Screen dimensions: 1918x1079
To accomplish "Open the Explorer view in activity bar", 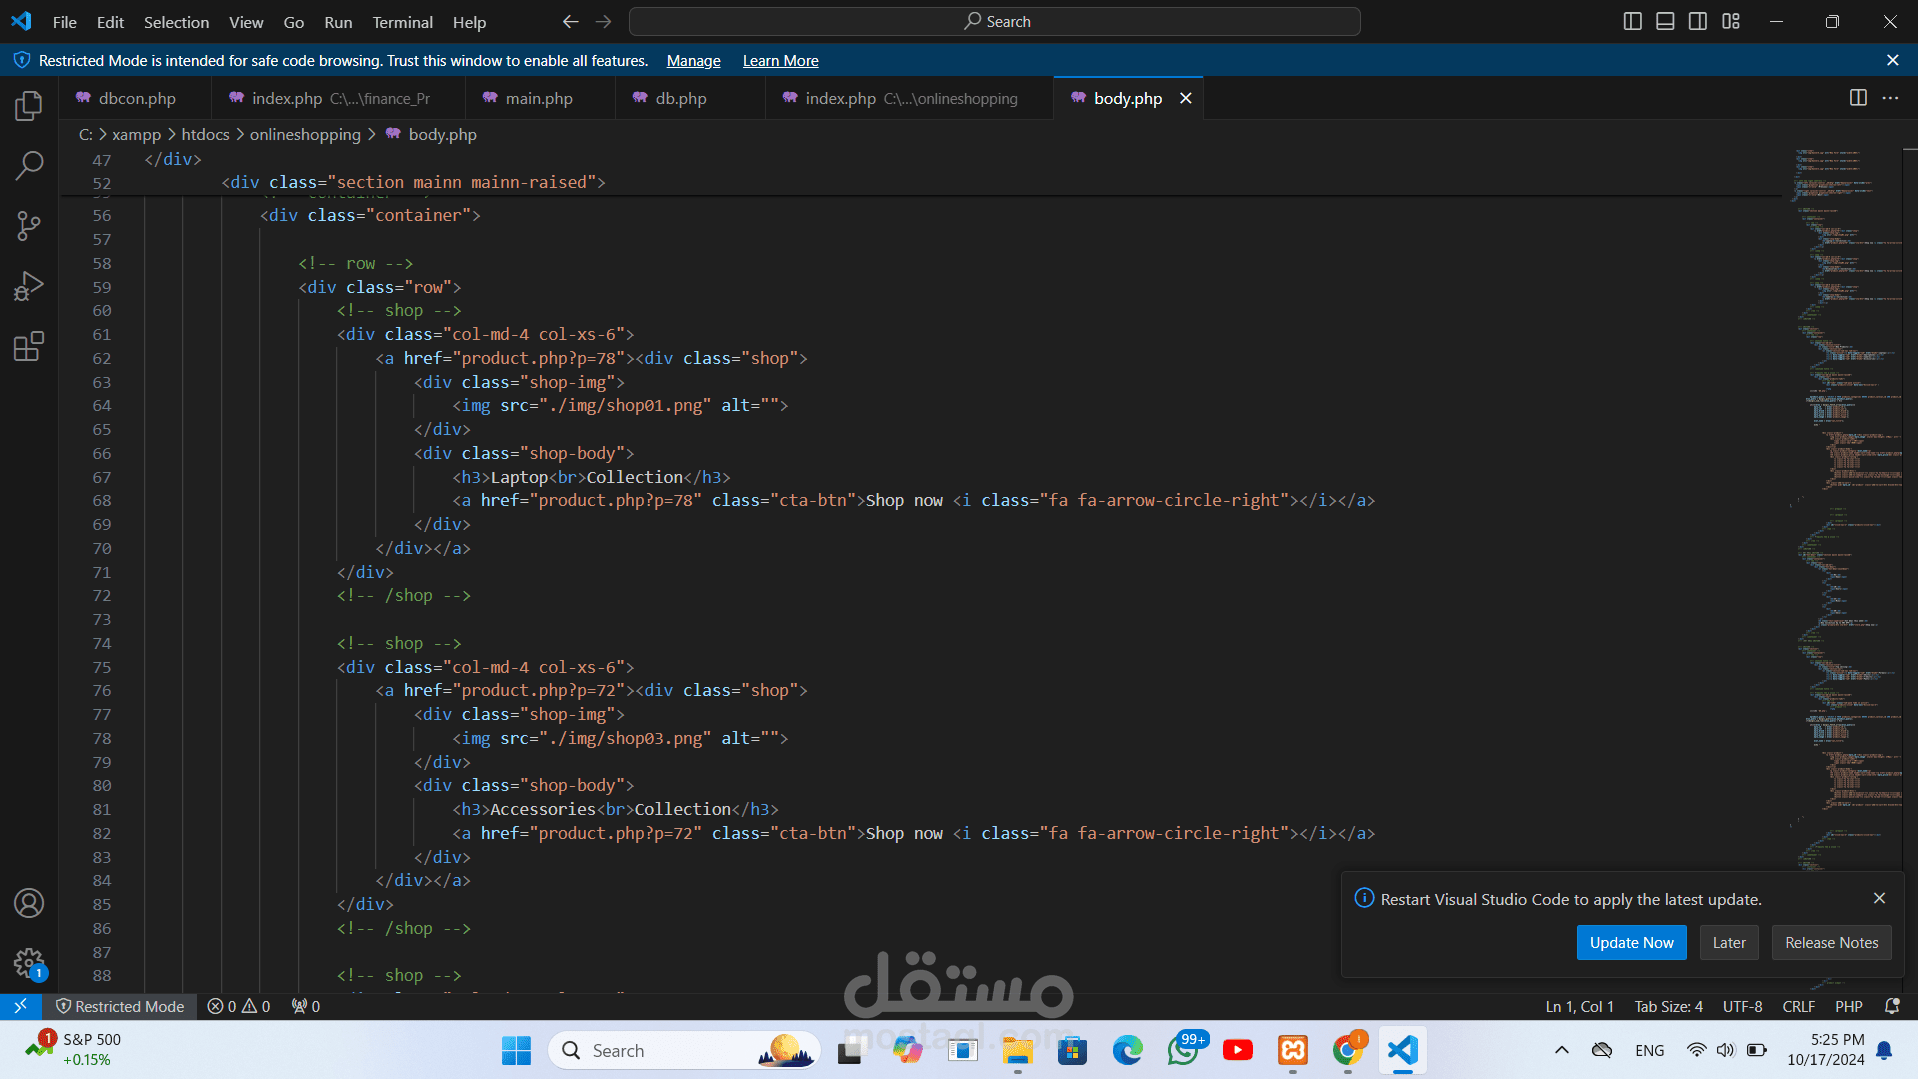I will [x=29, y=106].
